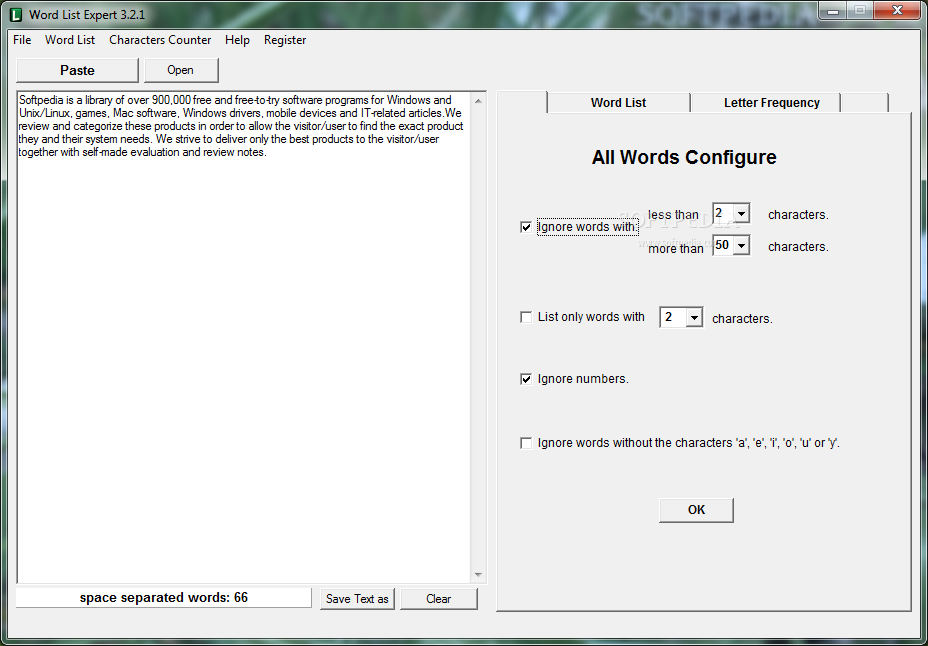Open the Characters Counter menu
The height and width of the screenshot is (646, 928).
coord(160,40)
